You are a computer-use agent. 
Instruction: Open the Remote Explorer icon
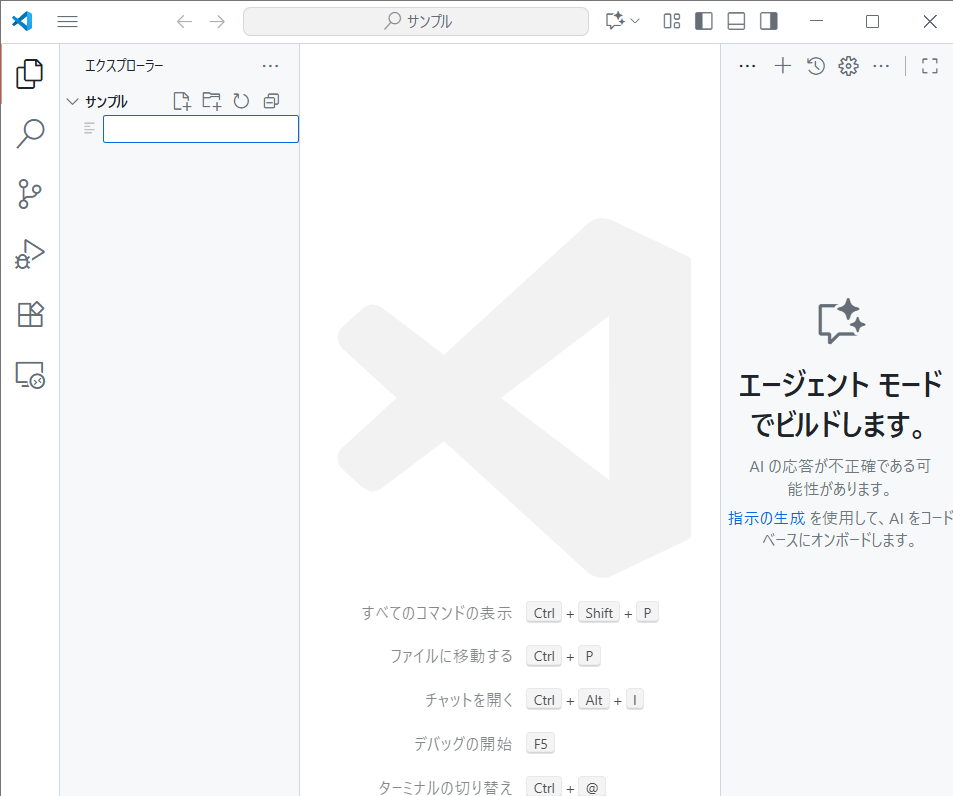pos(30,375)
